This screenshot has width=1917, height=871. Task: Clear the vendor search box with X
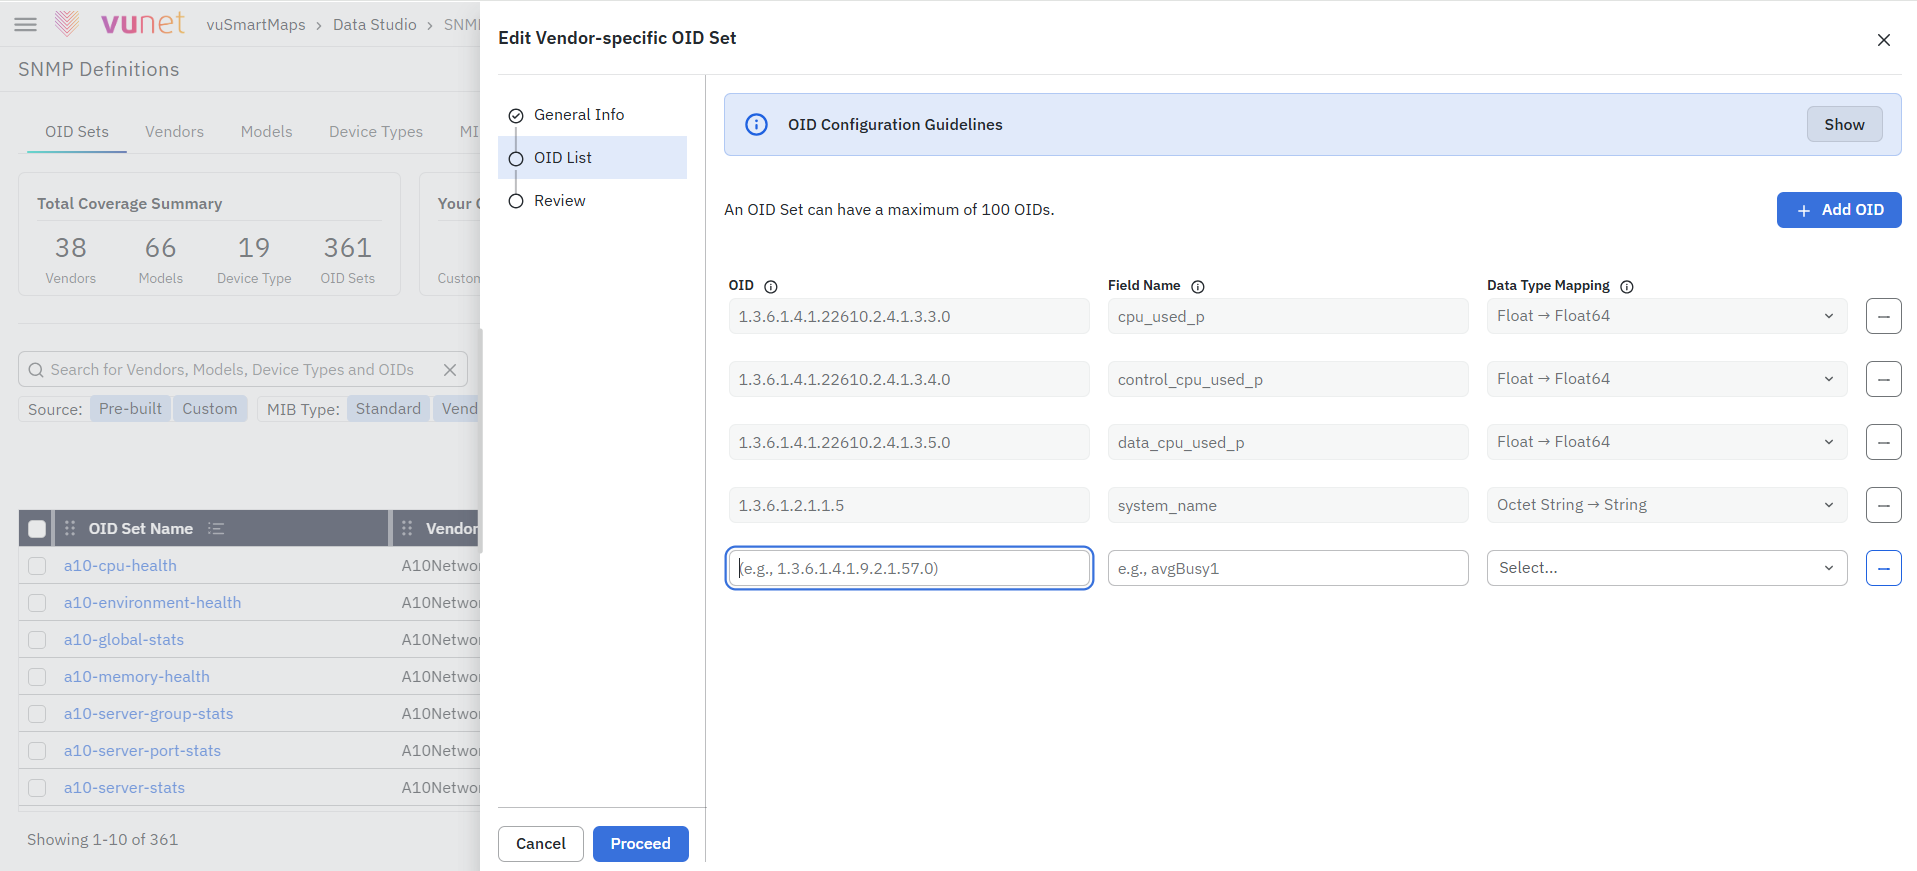[x=450, y=370]
